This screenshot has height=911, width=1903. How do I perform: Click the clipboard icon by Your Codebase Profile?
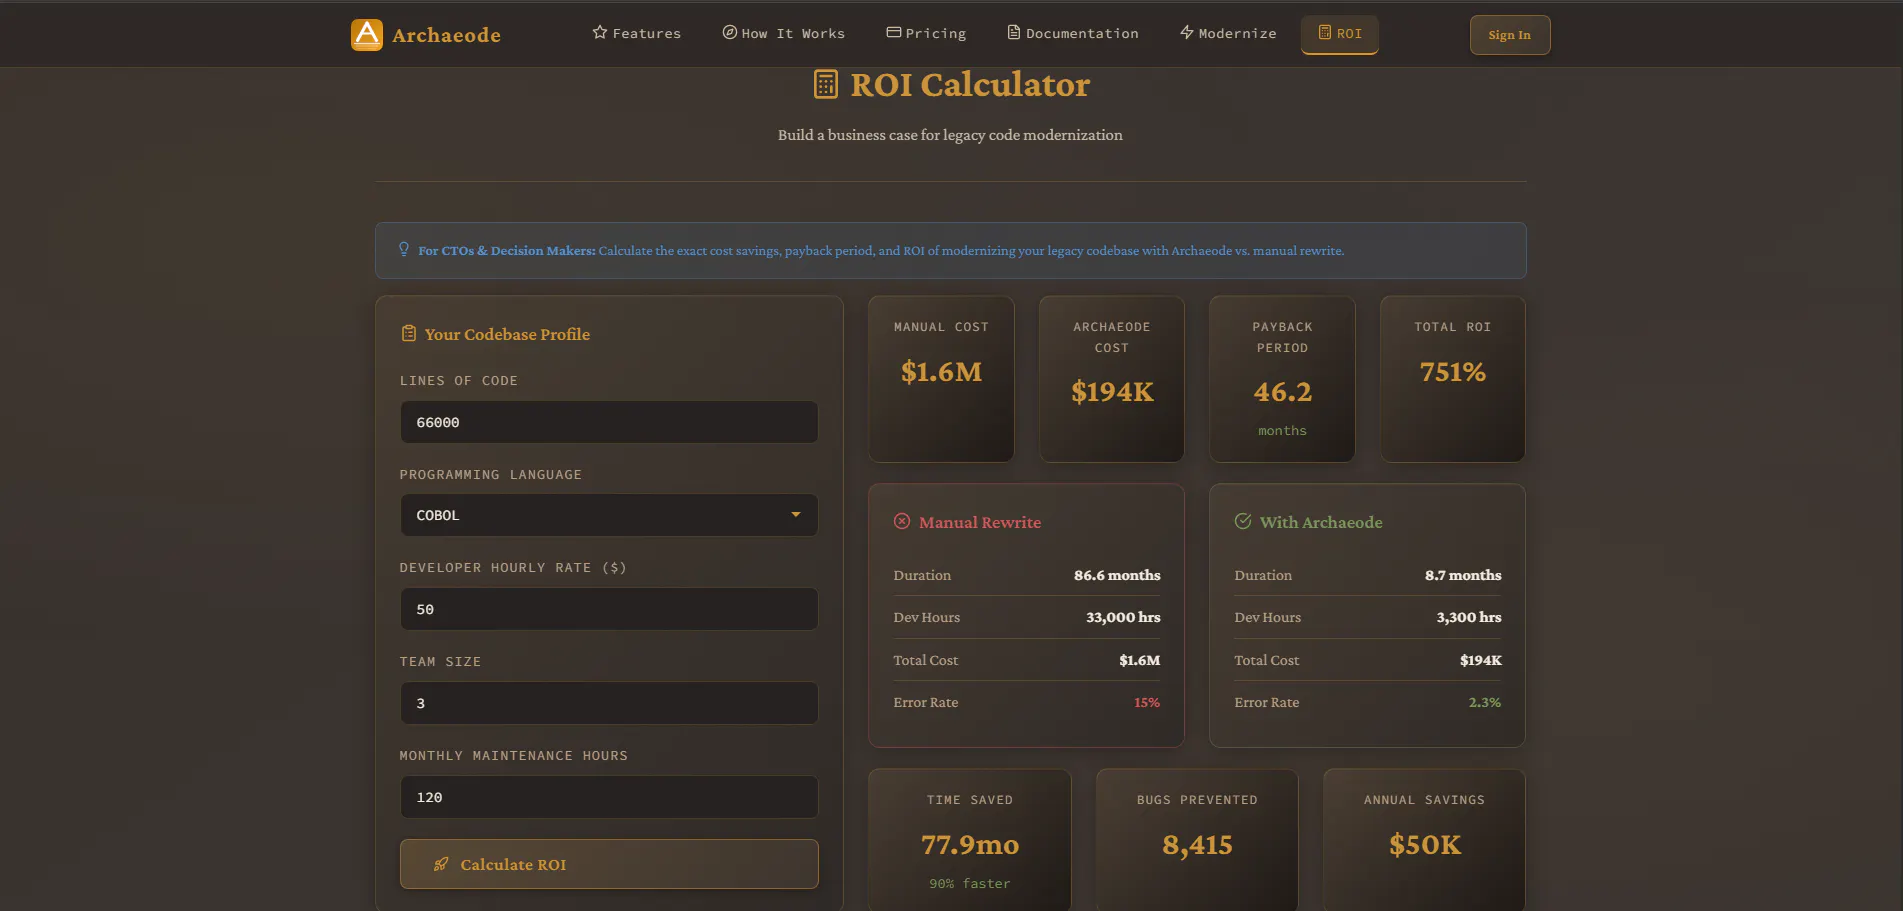pos(408,333)
